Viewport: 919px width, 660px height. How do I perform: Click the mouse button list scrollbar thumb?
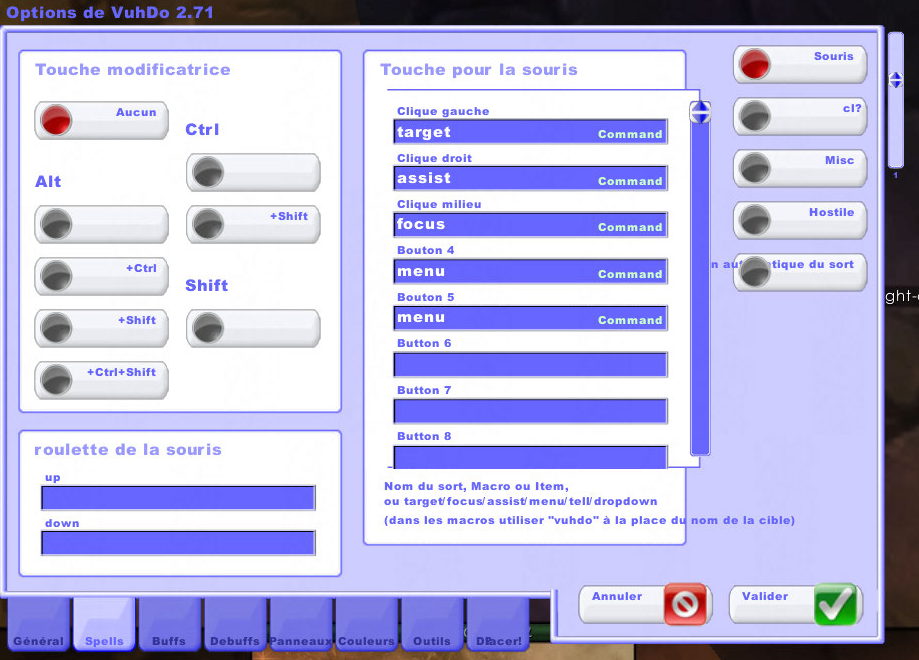pyautogui.click(x=700, y=112)
